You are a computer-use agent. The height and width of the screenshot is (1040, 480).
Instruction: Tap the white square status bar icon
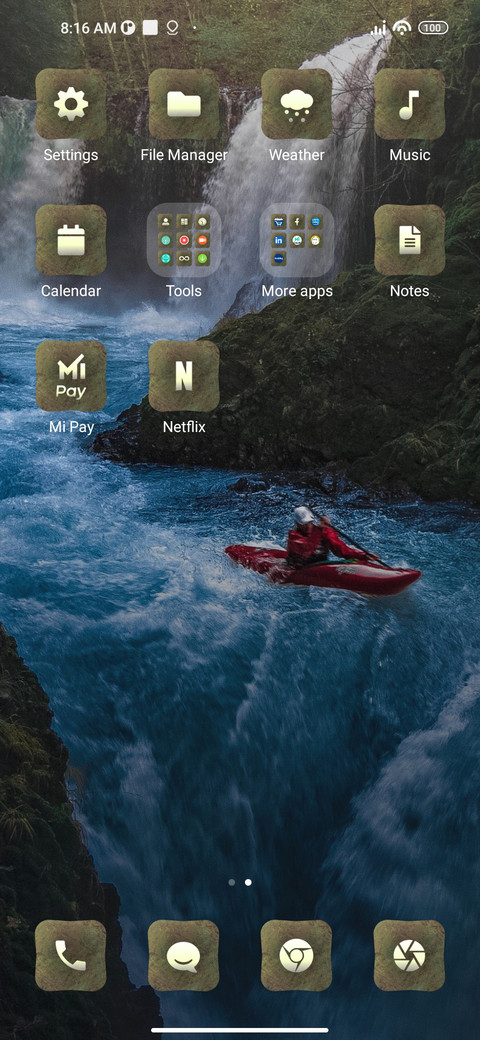(150, 28)
